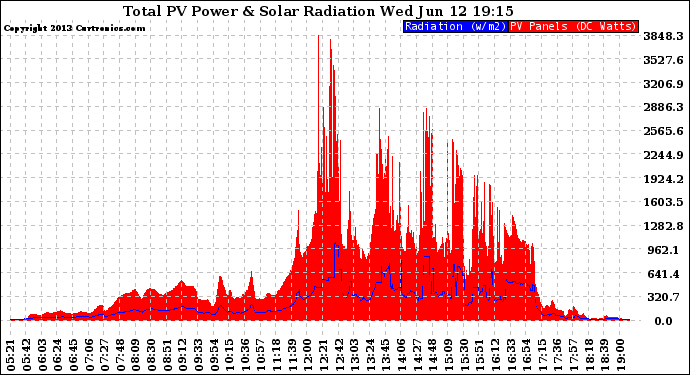Click the 17:15 time label
This screenshot has width=690, height=375.
click(542, 355)
